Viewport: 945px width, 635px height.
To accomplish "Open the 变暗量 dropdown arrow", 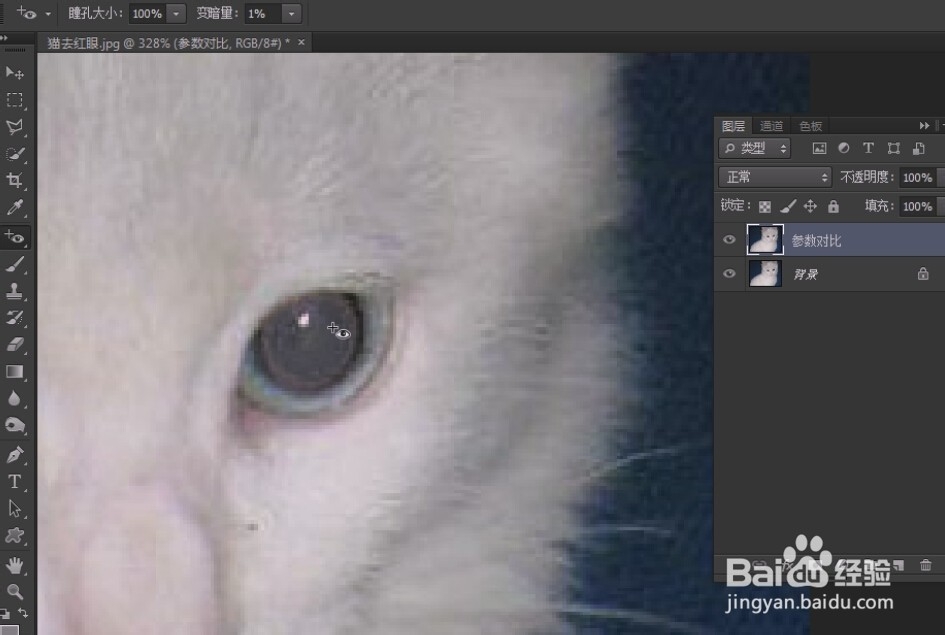I will [291, 13].
